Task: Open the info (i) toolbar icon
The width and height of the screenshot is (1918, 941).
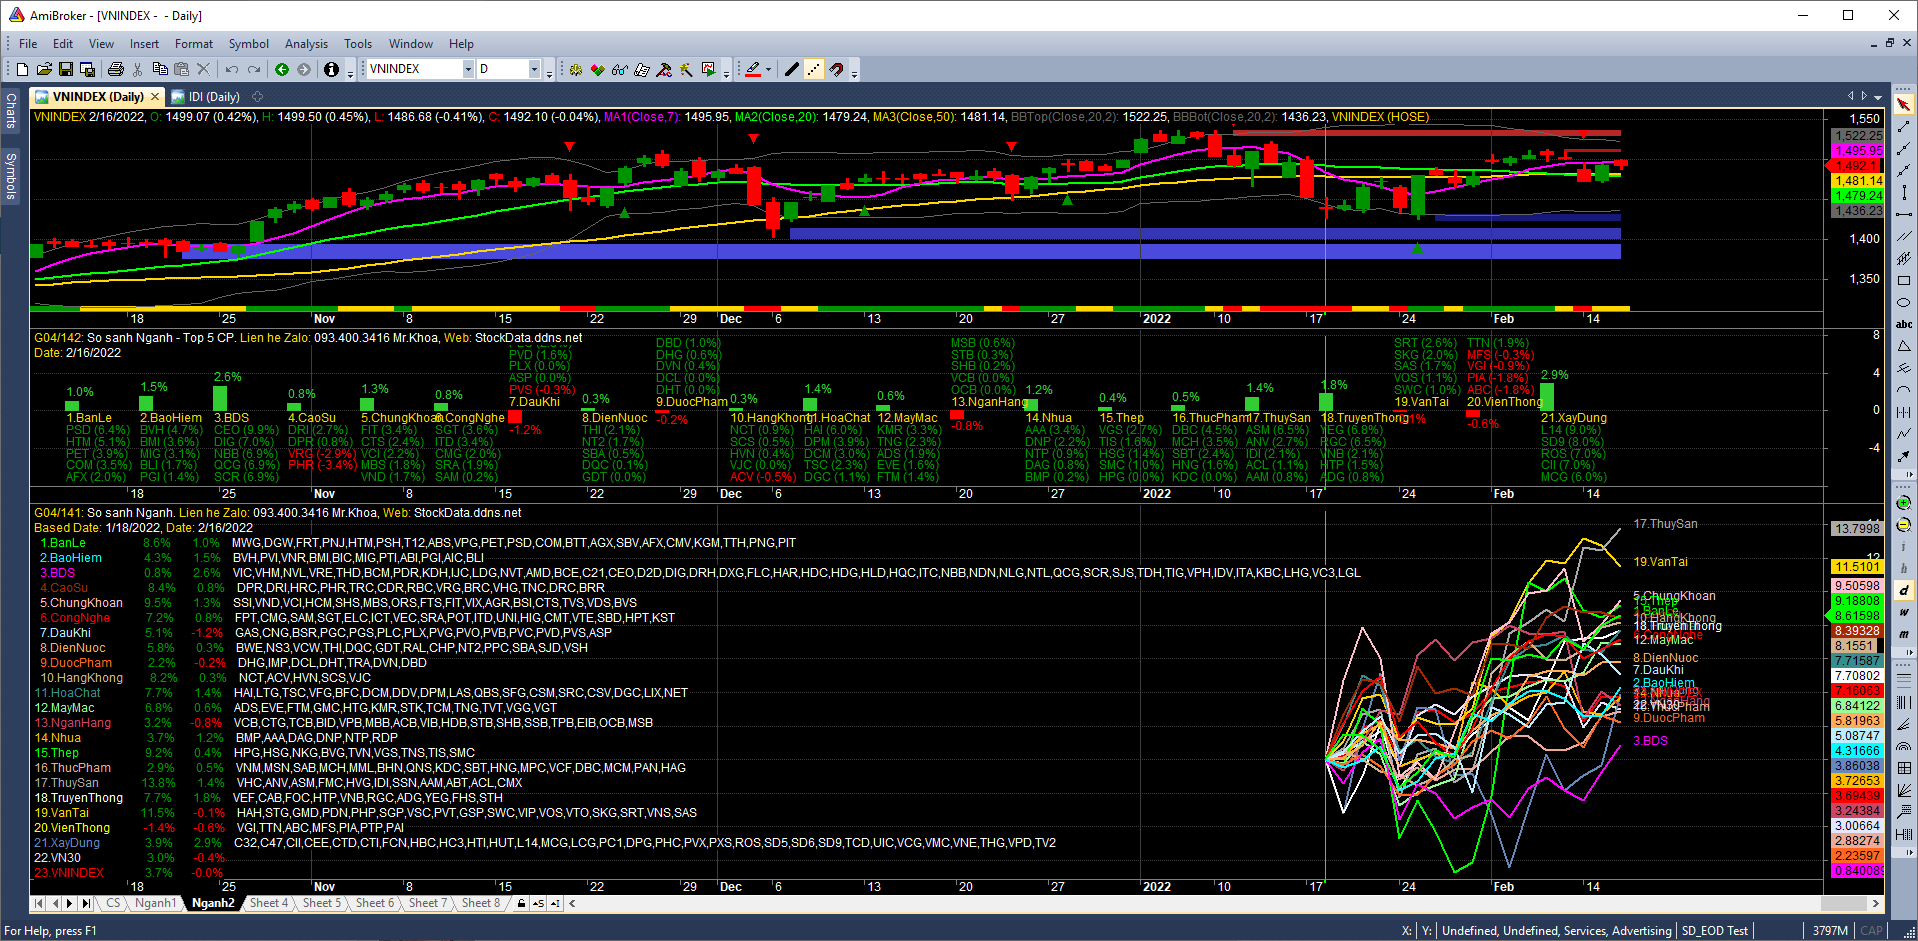Action: click(x=331, y=69)
